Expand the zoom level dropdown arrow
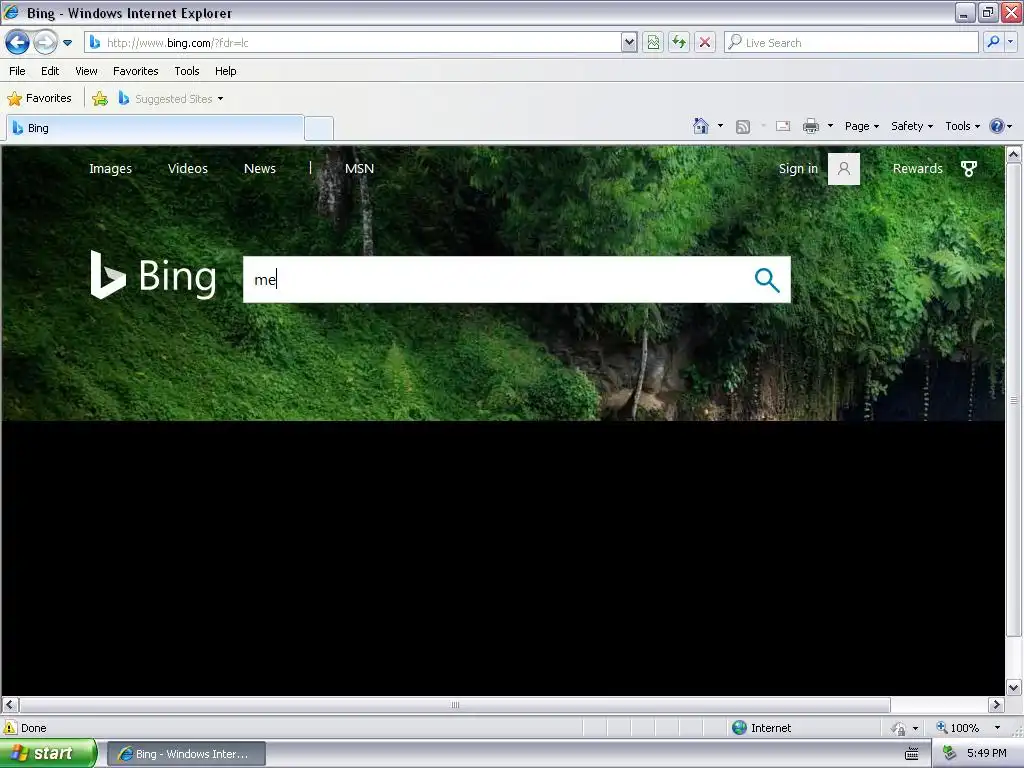1024x768 pixels. tap(997, 728)
